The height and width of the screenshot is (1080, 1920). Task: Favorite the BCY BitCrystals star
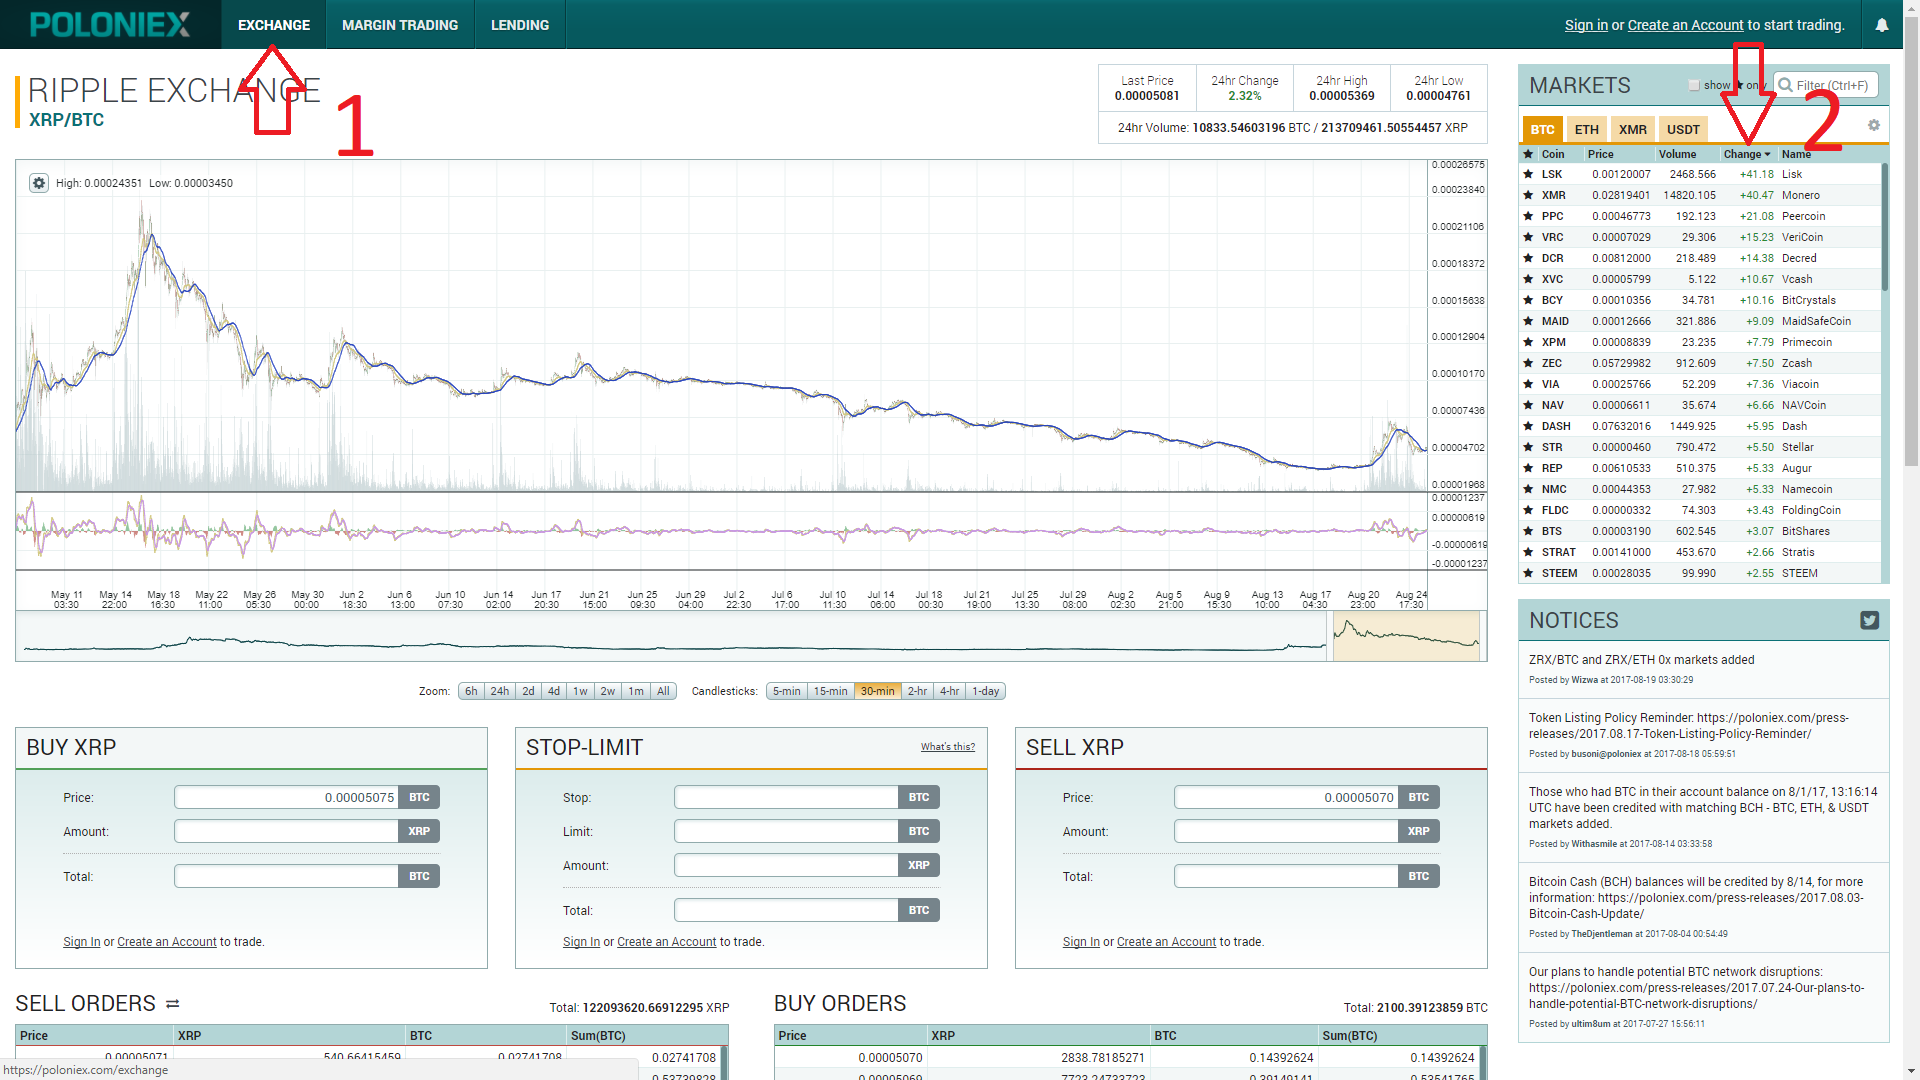[1528, 300]
